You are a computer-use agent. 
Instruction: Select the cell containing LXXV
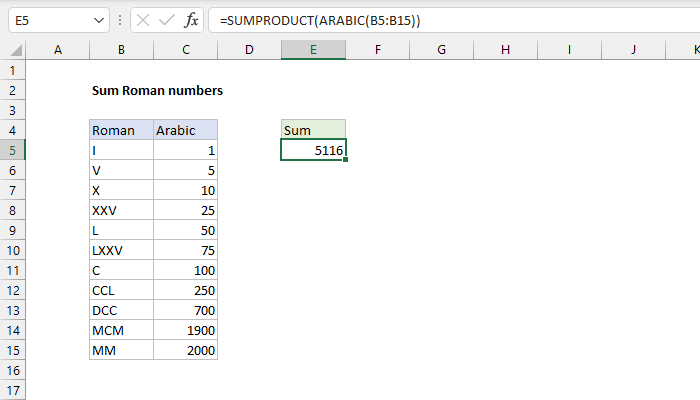(x=121, y=250)
